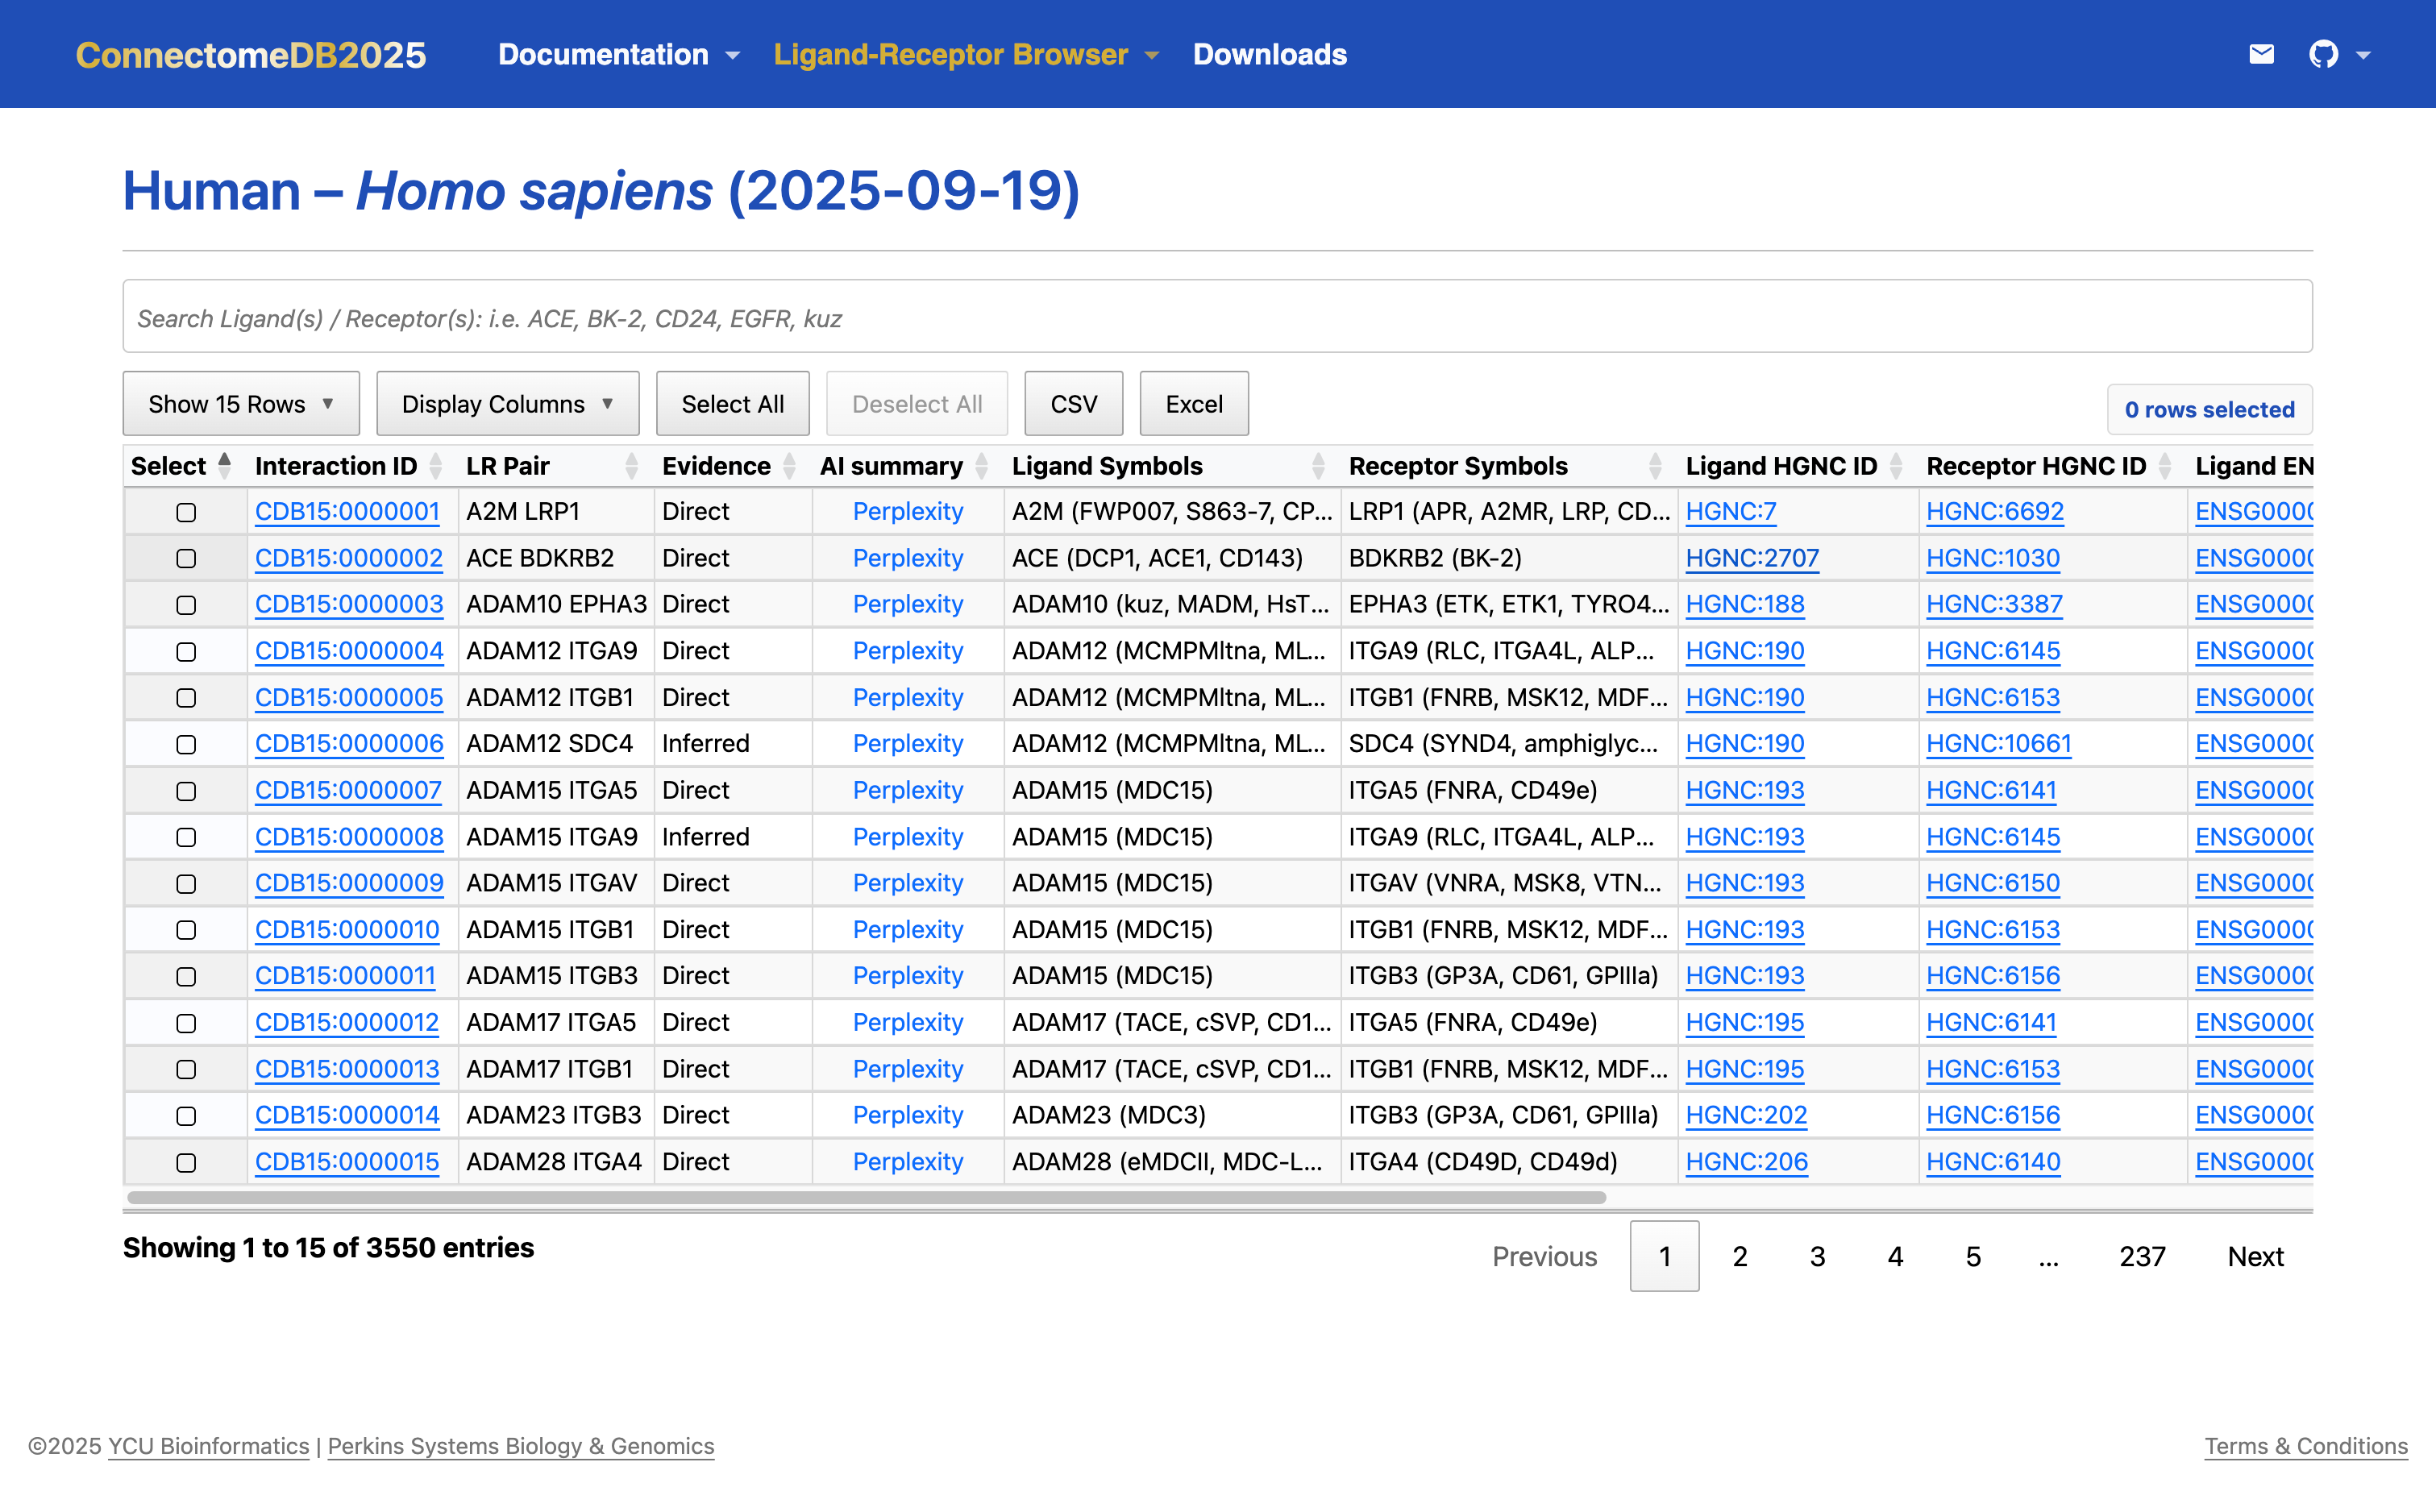Sort table by Evidence column arrows
Viewport: 2436px width, 1512px height.
(789, 466)
